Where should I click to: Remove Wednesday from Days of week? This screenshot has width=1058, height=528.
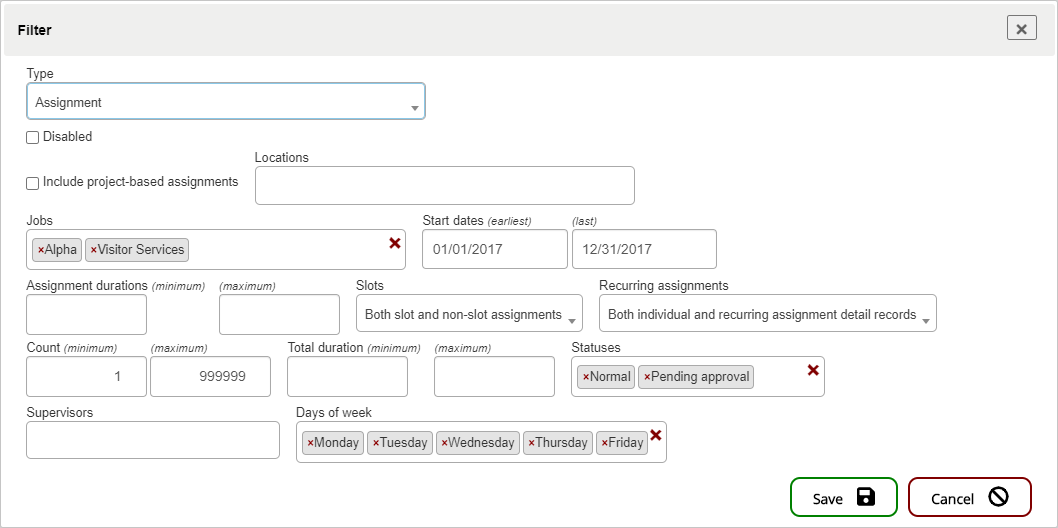pos(444,443)
